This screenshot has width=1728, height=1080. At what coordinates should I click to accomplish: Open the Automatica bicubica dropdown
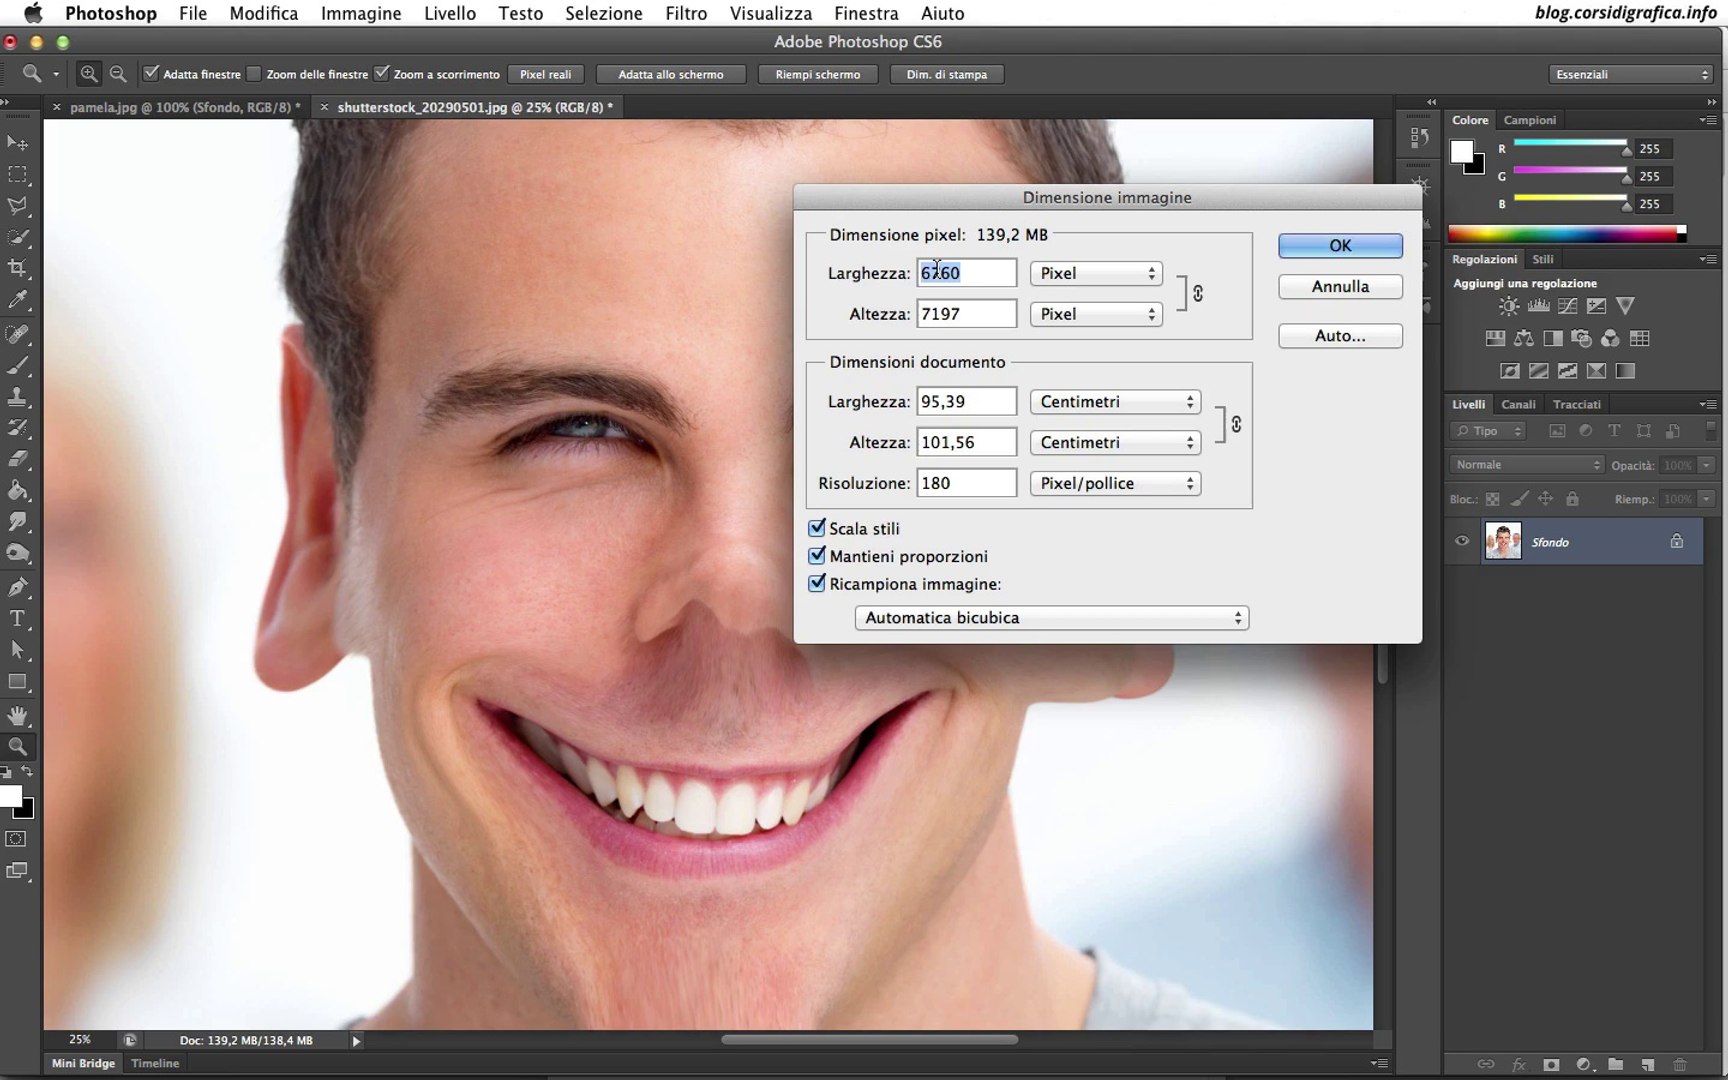1051,618
